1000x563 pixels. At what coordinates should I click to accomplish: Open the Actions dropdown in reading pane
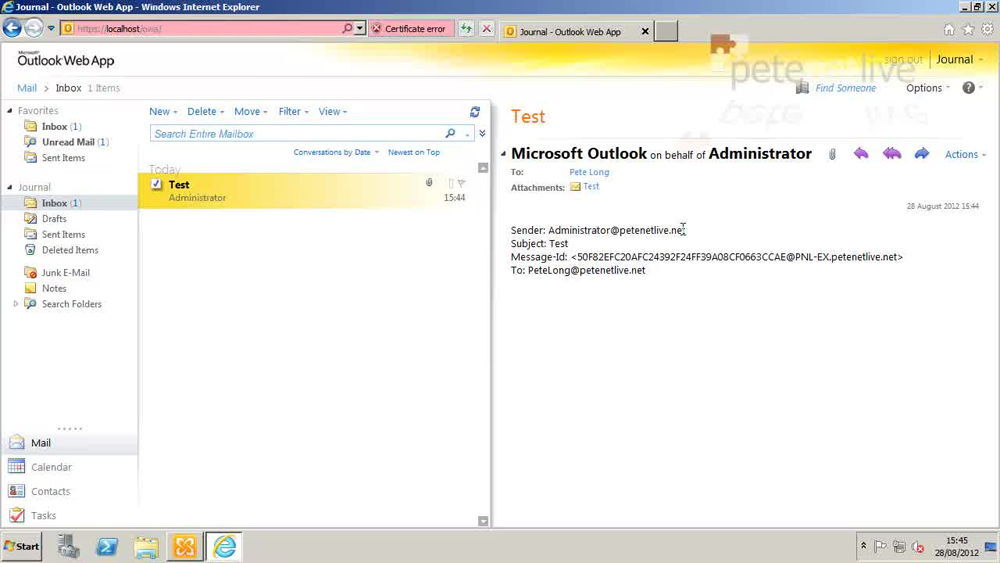tap(965, 154)
